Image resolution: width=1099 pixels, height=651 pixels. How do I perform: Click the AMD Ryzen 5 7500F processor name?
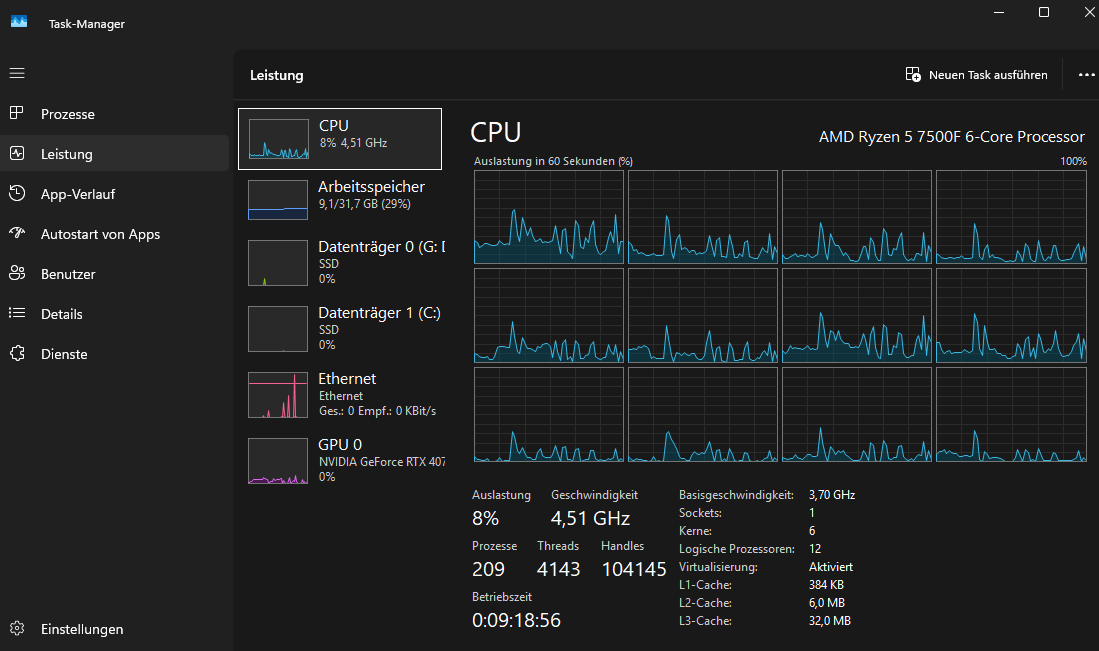coord(952,137)
